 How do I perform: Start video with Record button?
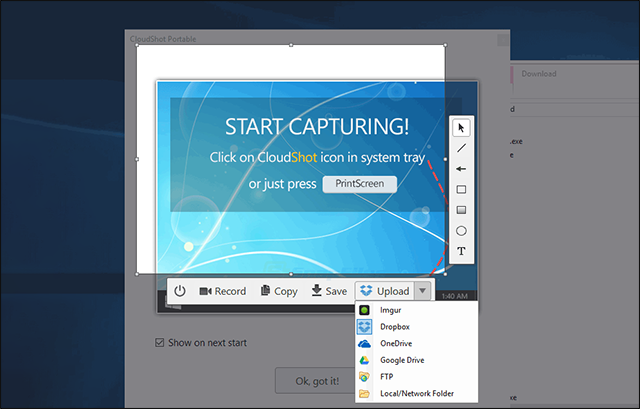222,291
